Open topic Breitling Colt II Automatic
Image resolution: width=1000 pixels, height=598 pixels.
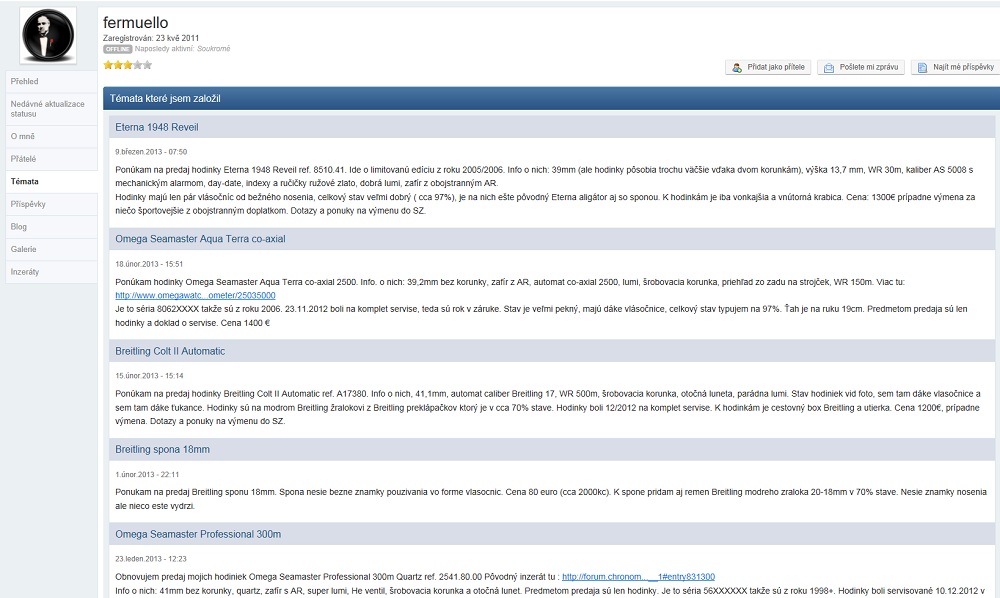[170, 351]
